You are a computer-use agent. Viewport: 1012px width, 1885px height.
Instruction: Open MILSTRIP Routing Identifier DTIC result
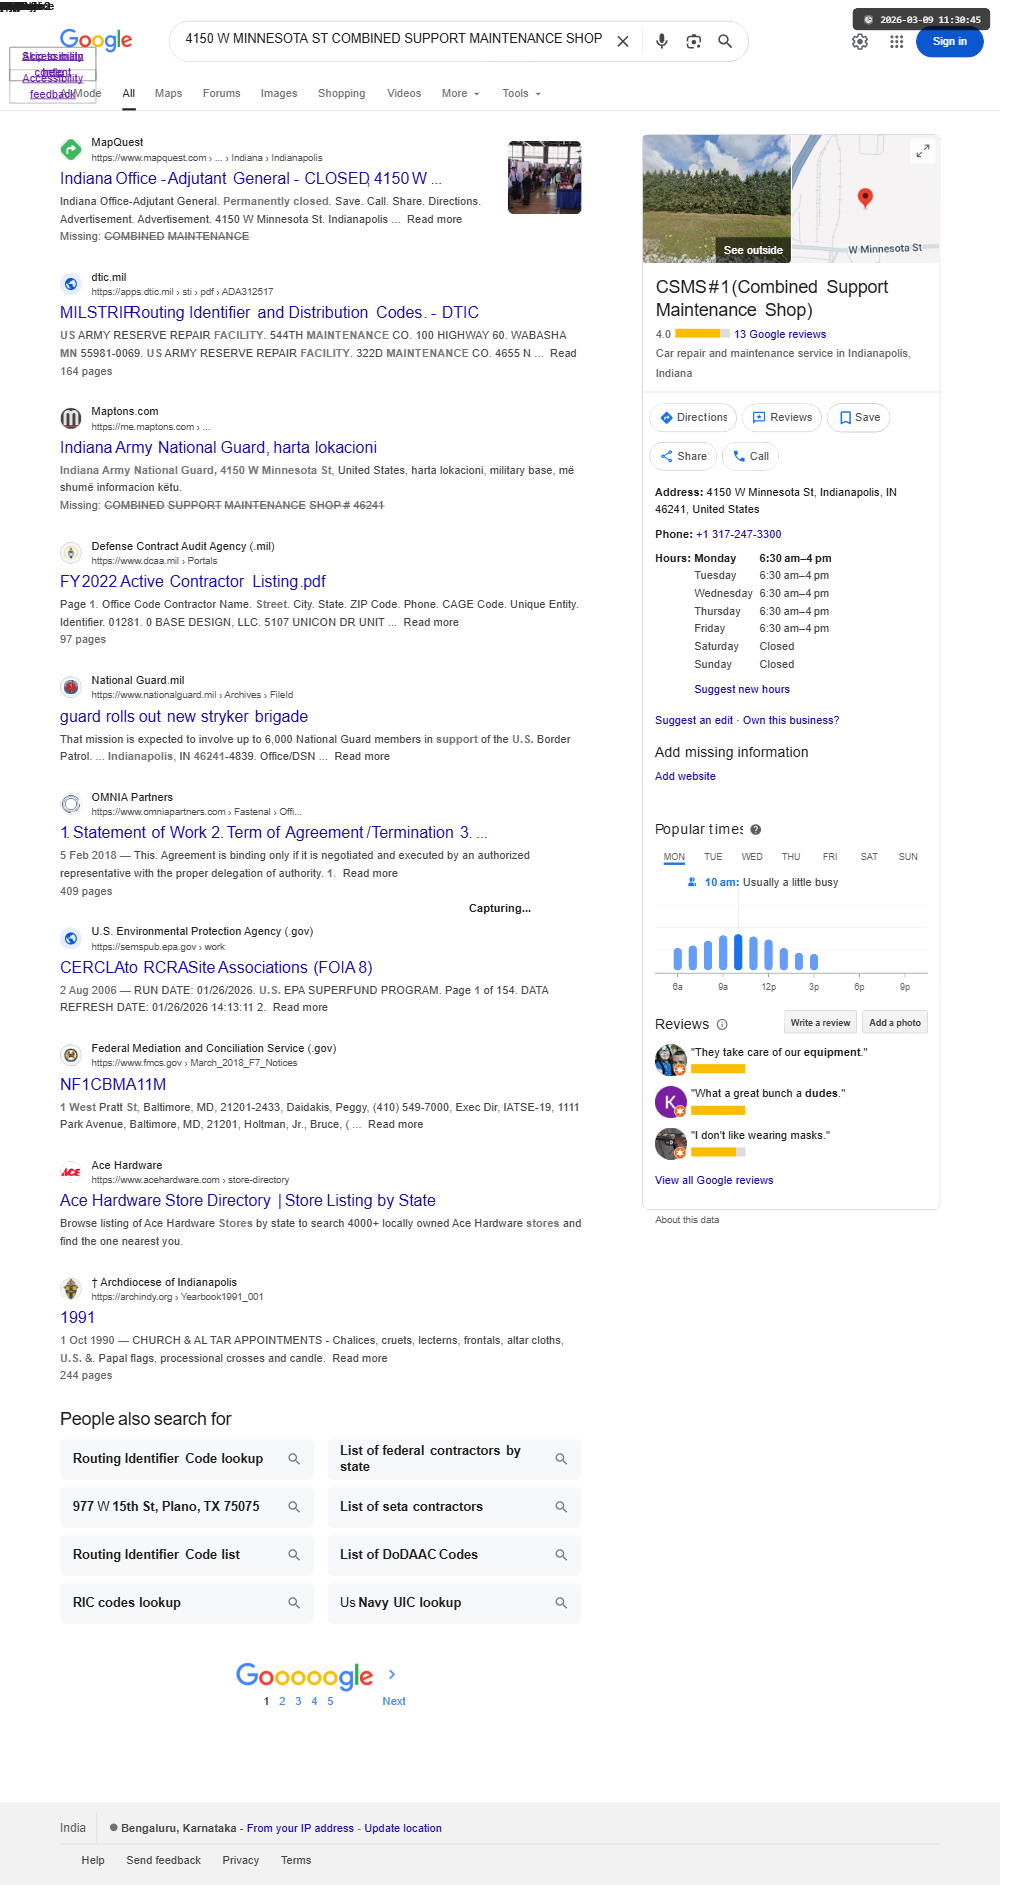pos(269,313)
